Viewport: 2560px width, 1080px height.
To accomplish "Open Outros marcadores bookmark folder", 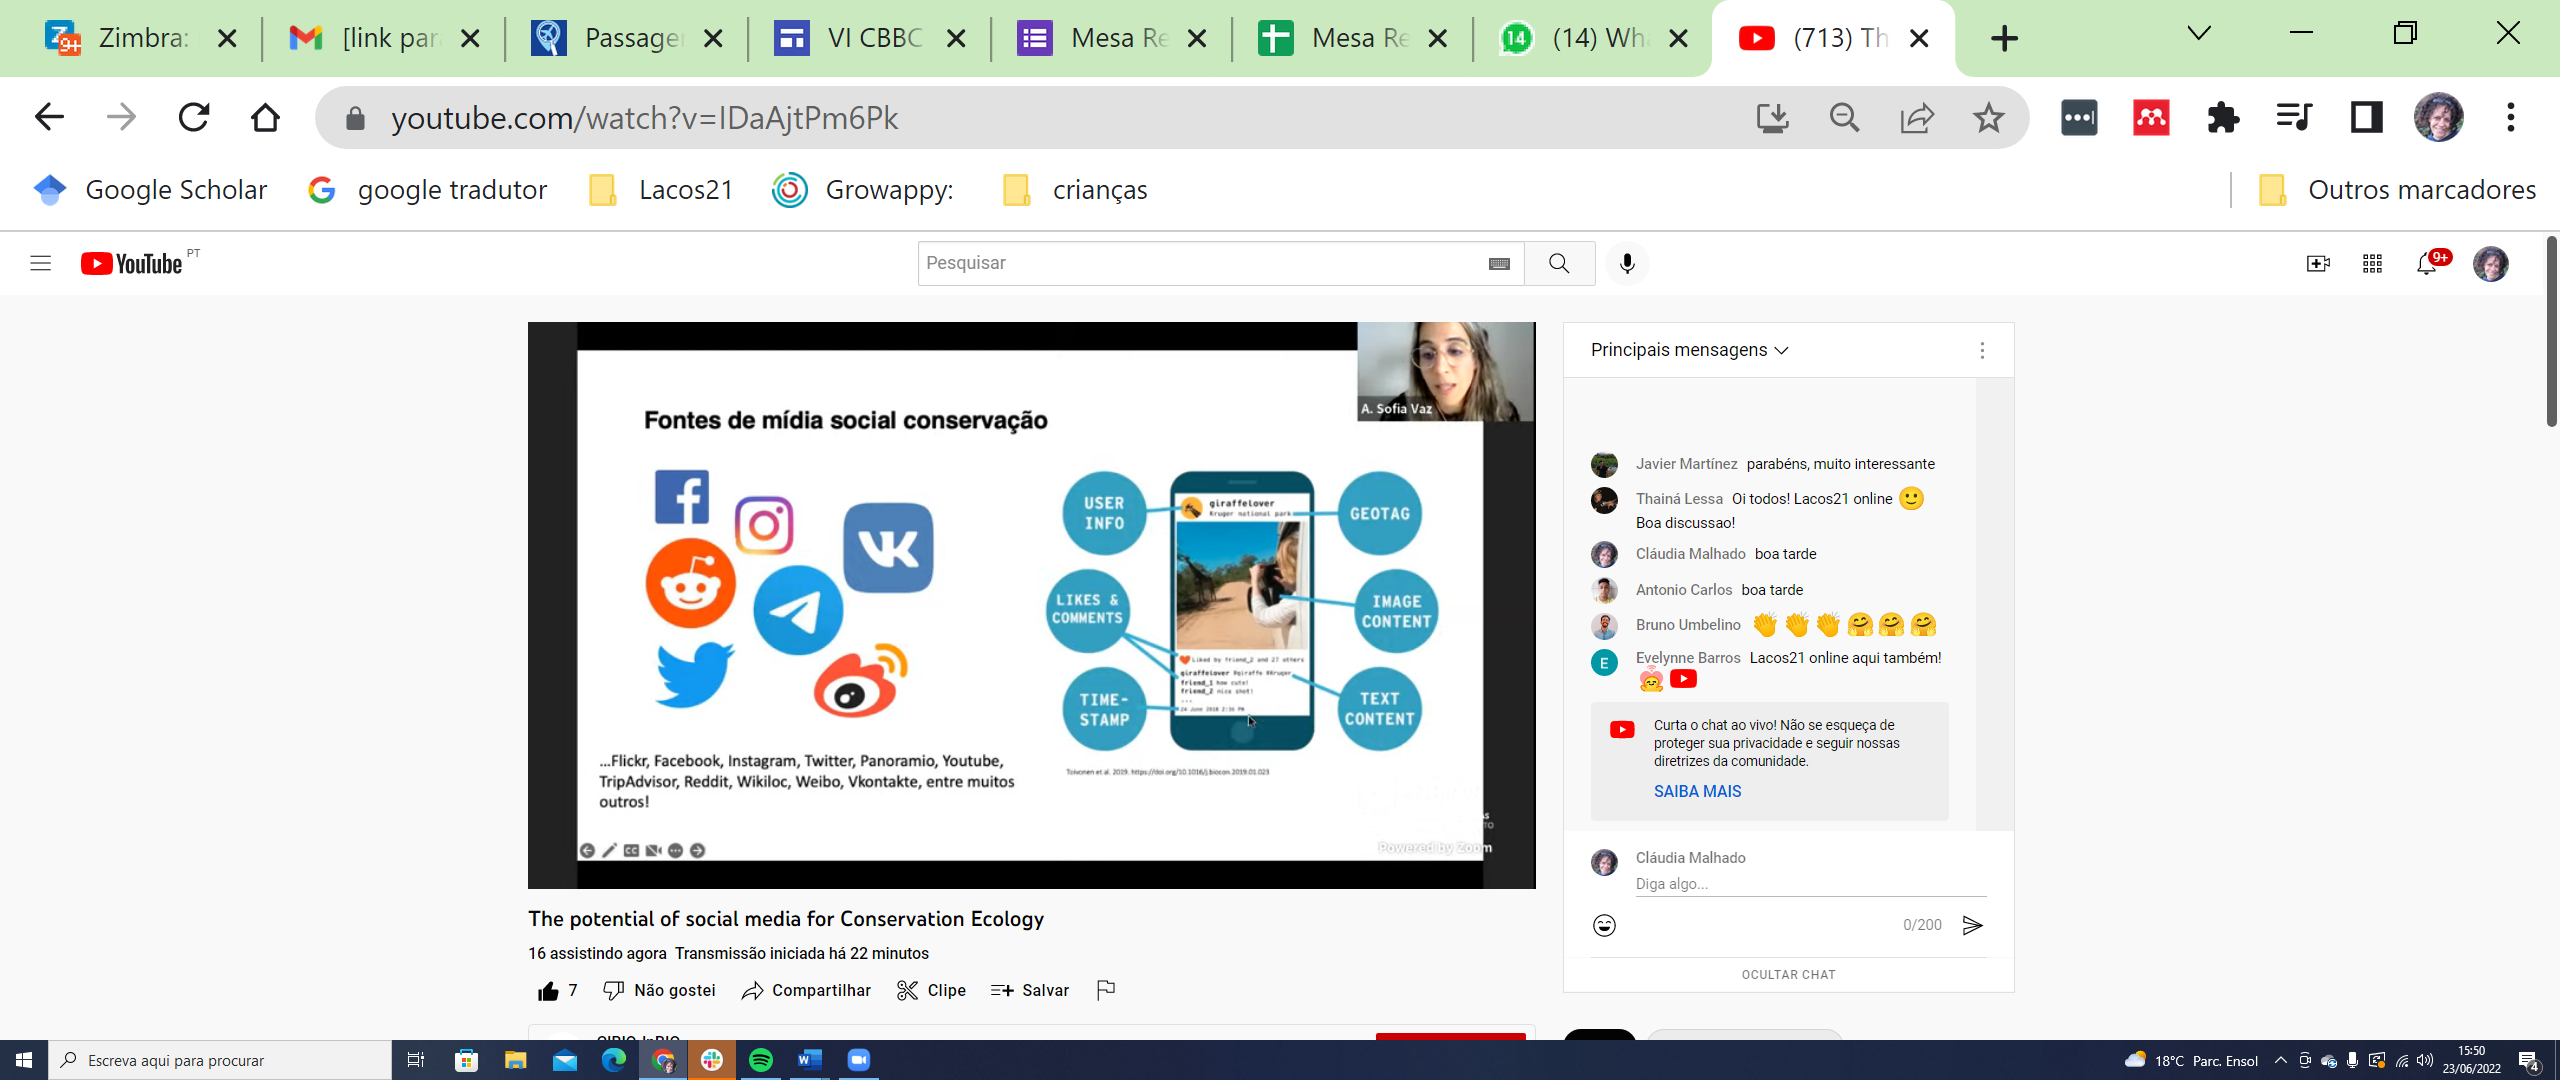I will pyautogui.click(x=2397, y=190).
